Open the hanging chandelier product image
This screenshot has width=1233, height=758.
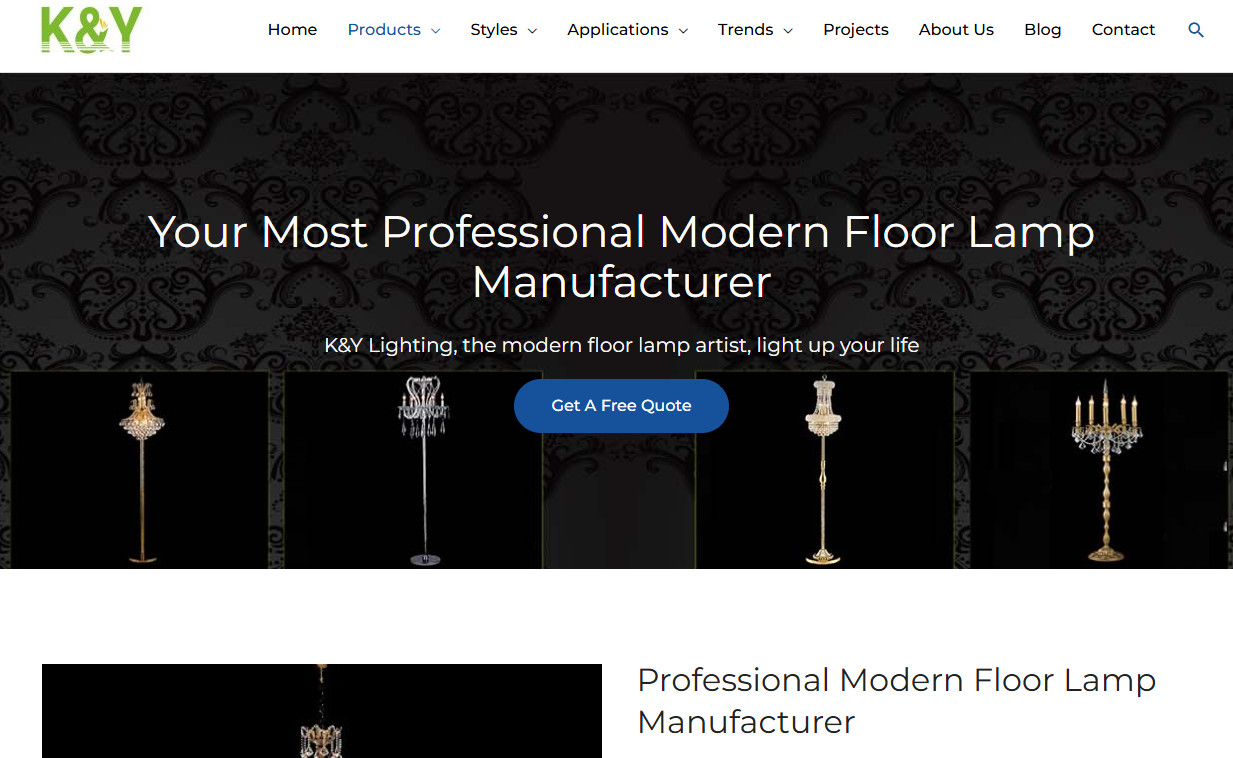(x=322, y=711)
